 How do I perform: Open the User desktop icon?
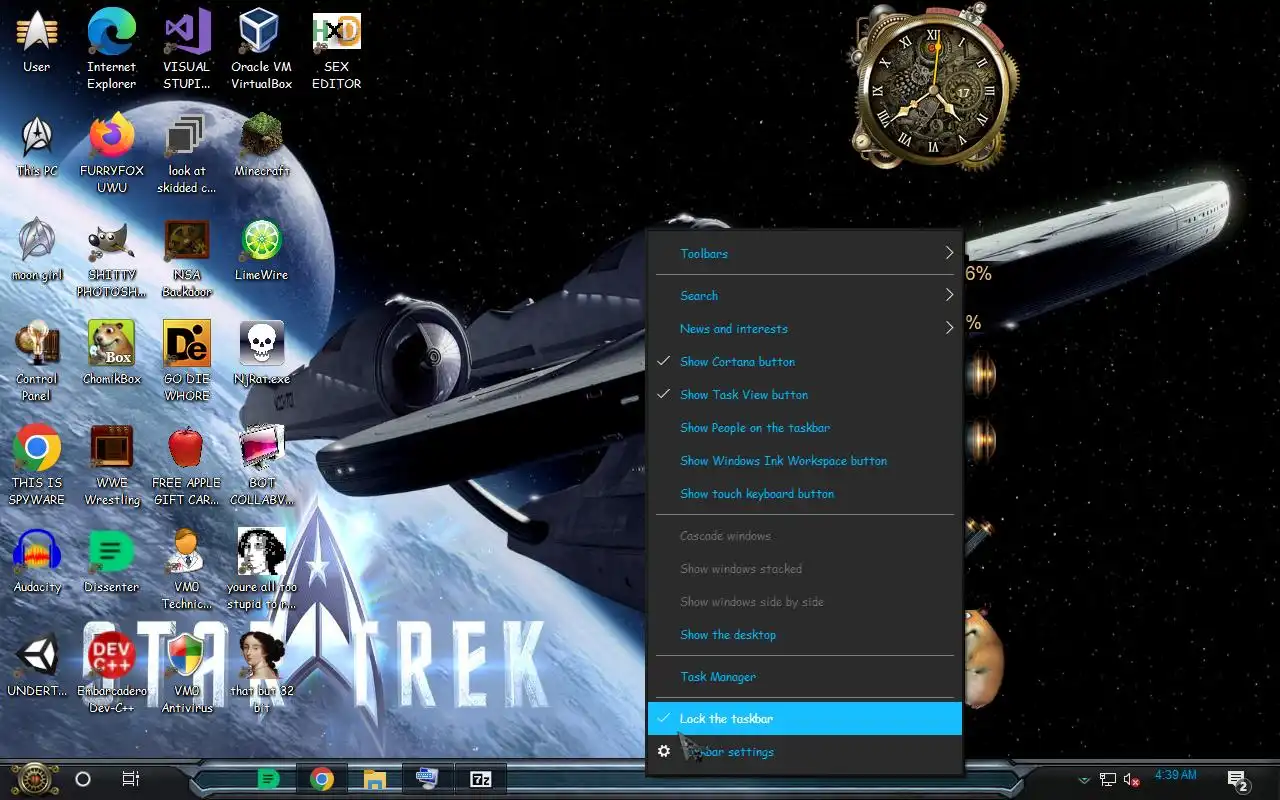coord(37,42)
